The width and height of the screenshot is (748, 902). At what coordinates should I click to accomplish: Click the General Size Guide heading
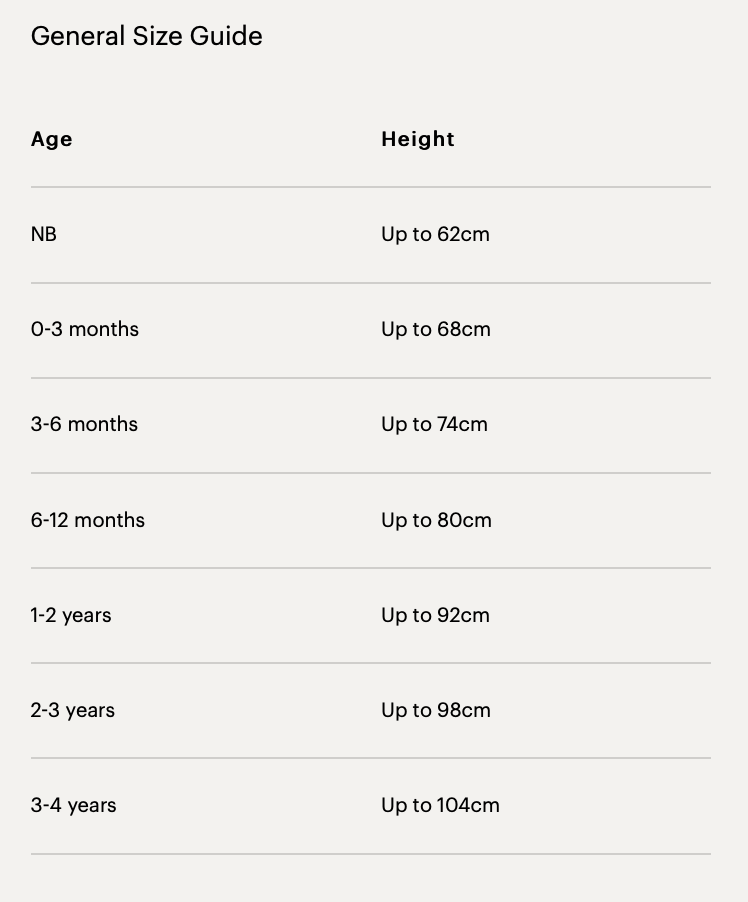pyautogui.click(x=147, y=36)
